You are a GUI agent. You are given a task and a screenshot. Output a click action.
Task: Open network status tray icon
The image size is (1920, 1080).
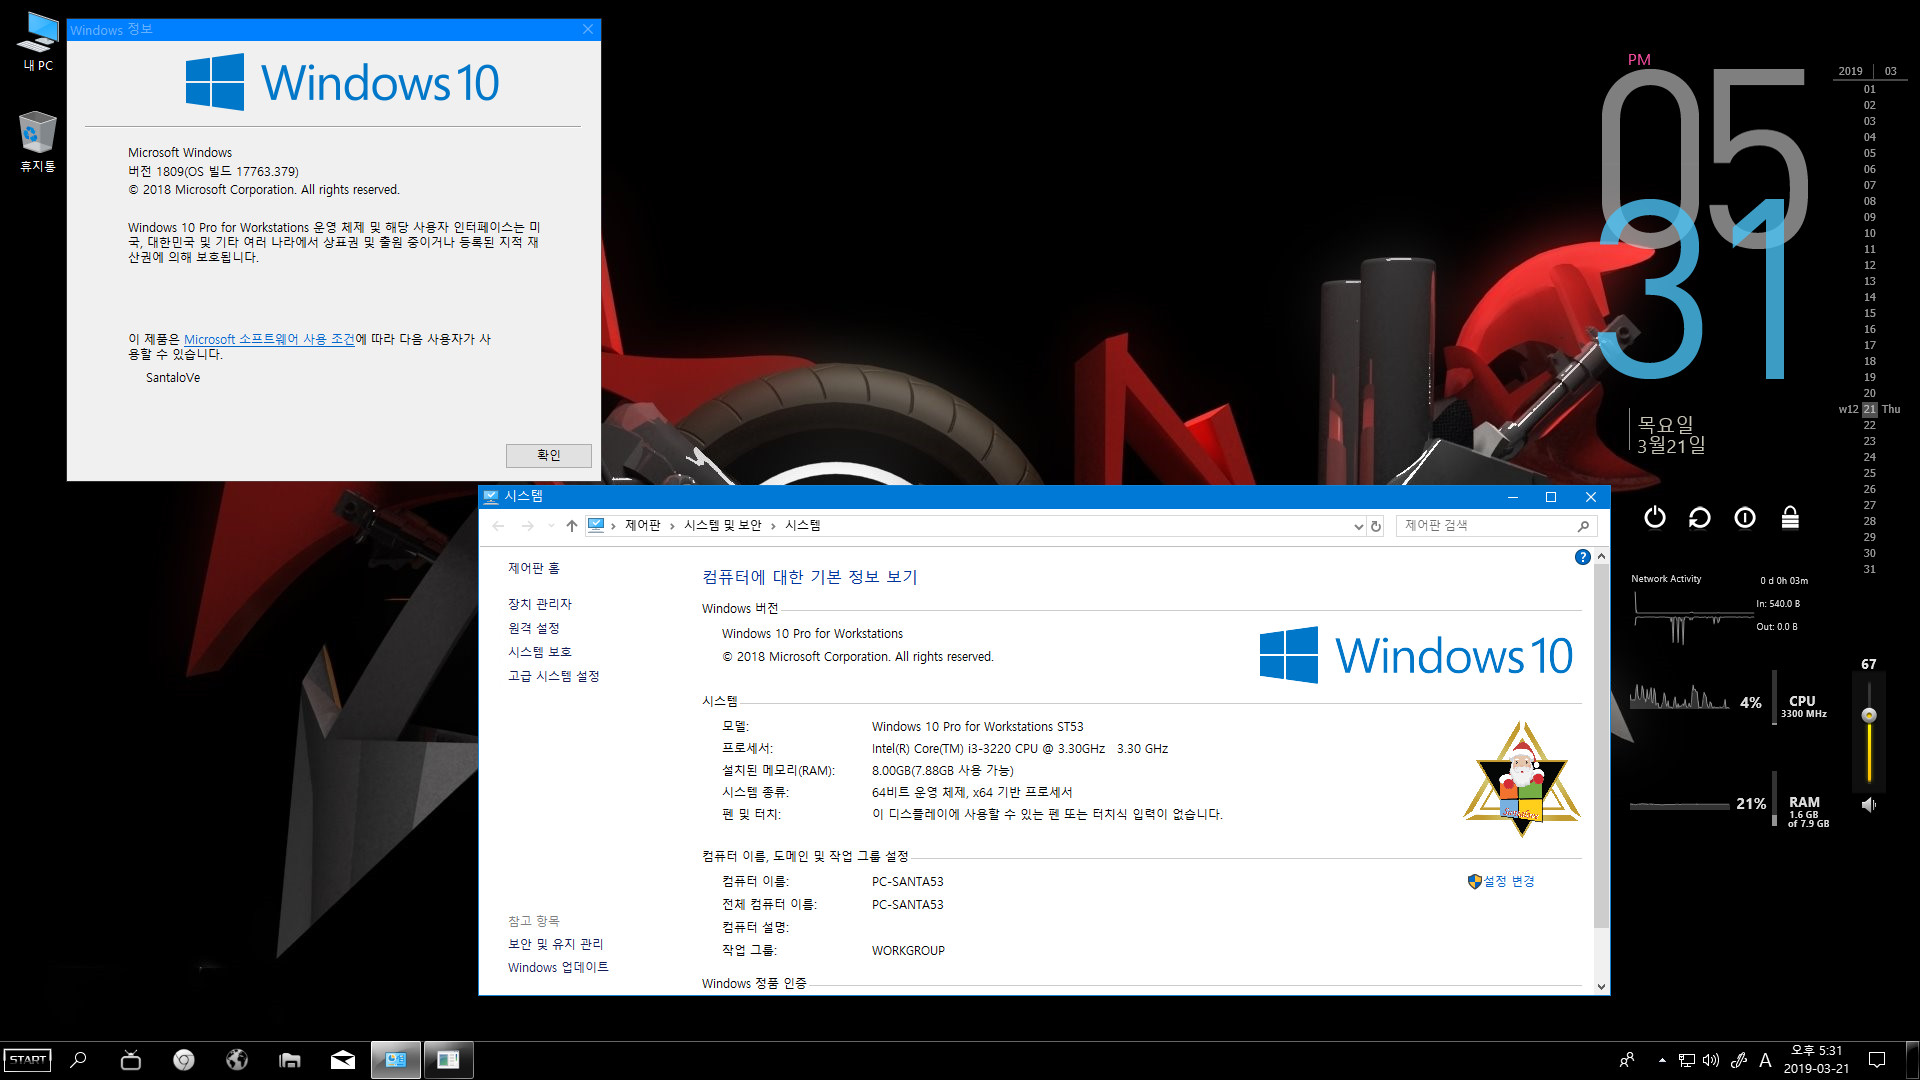(1686, 1060)
